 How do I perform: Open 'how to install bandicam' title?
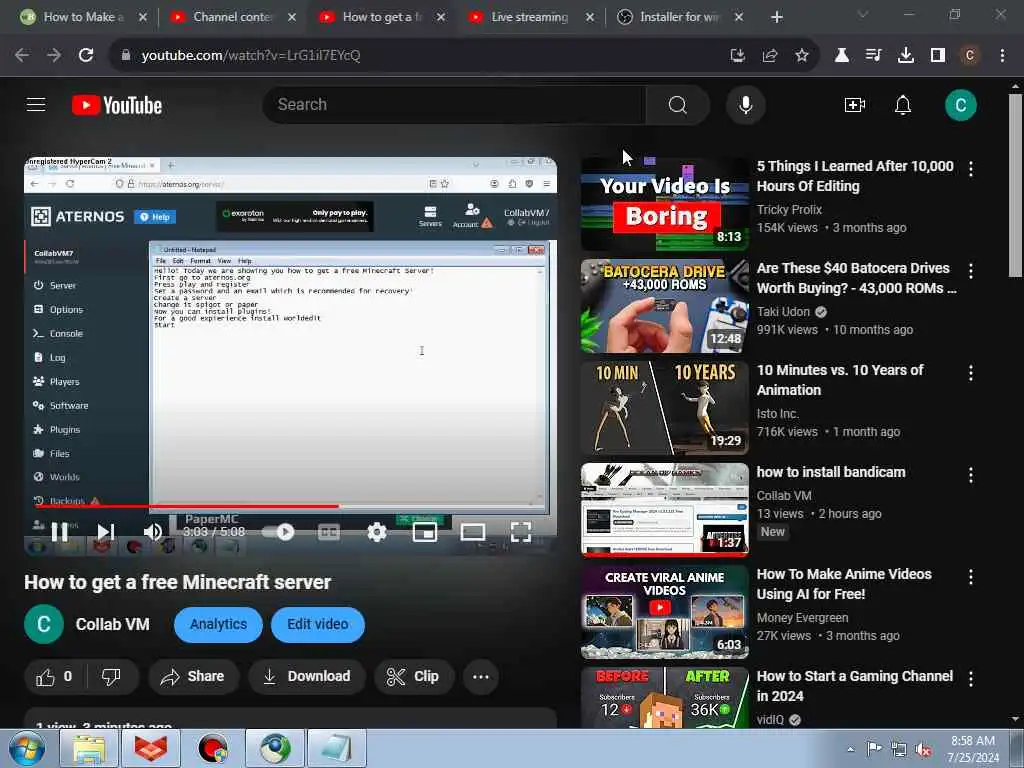pos(831,472)
